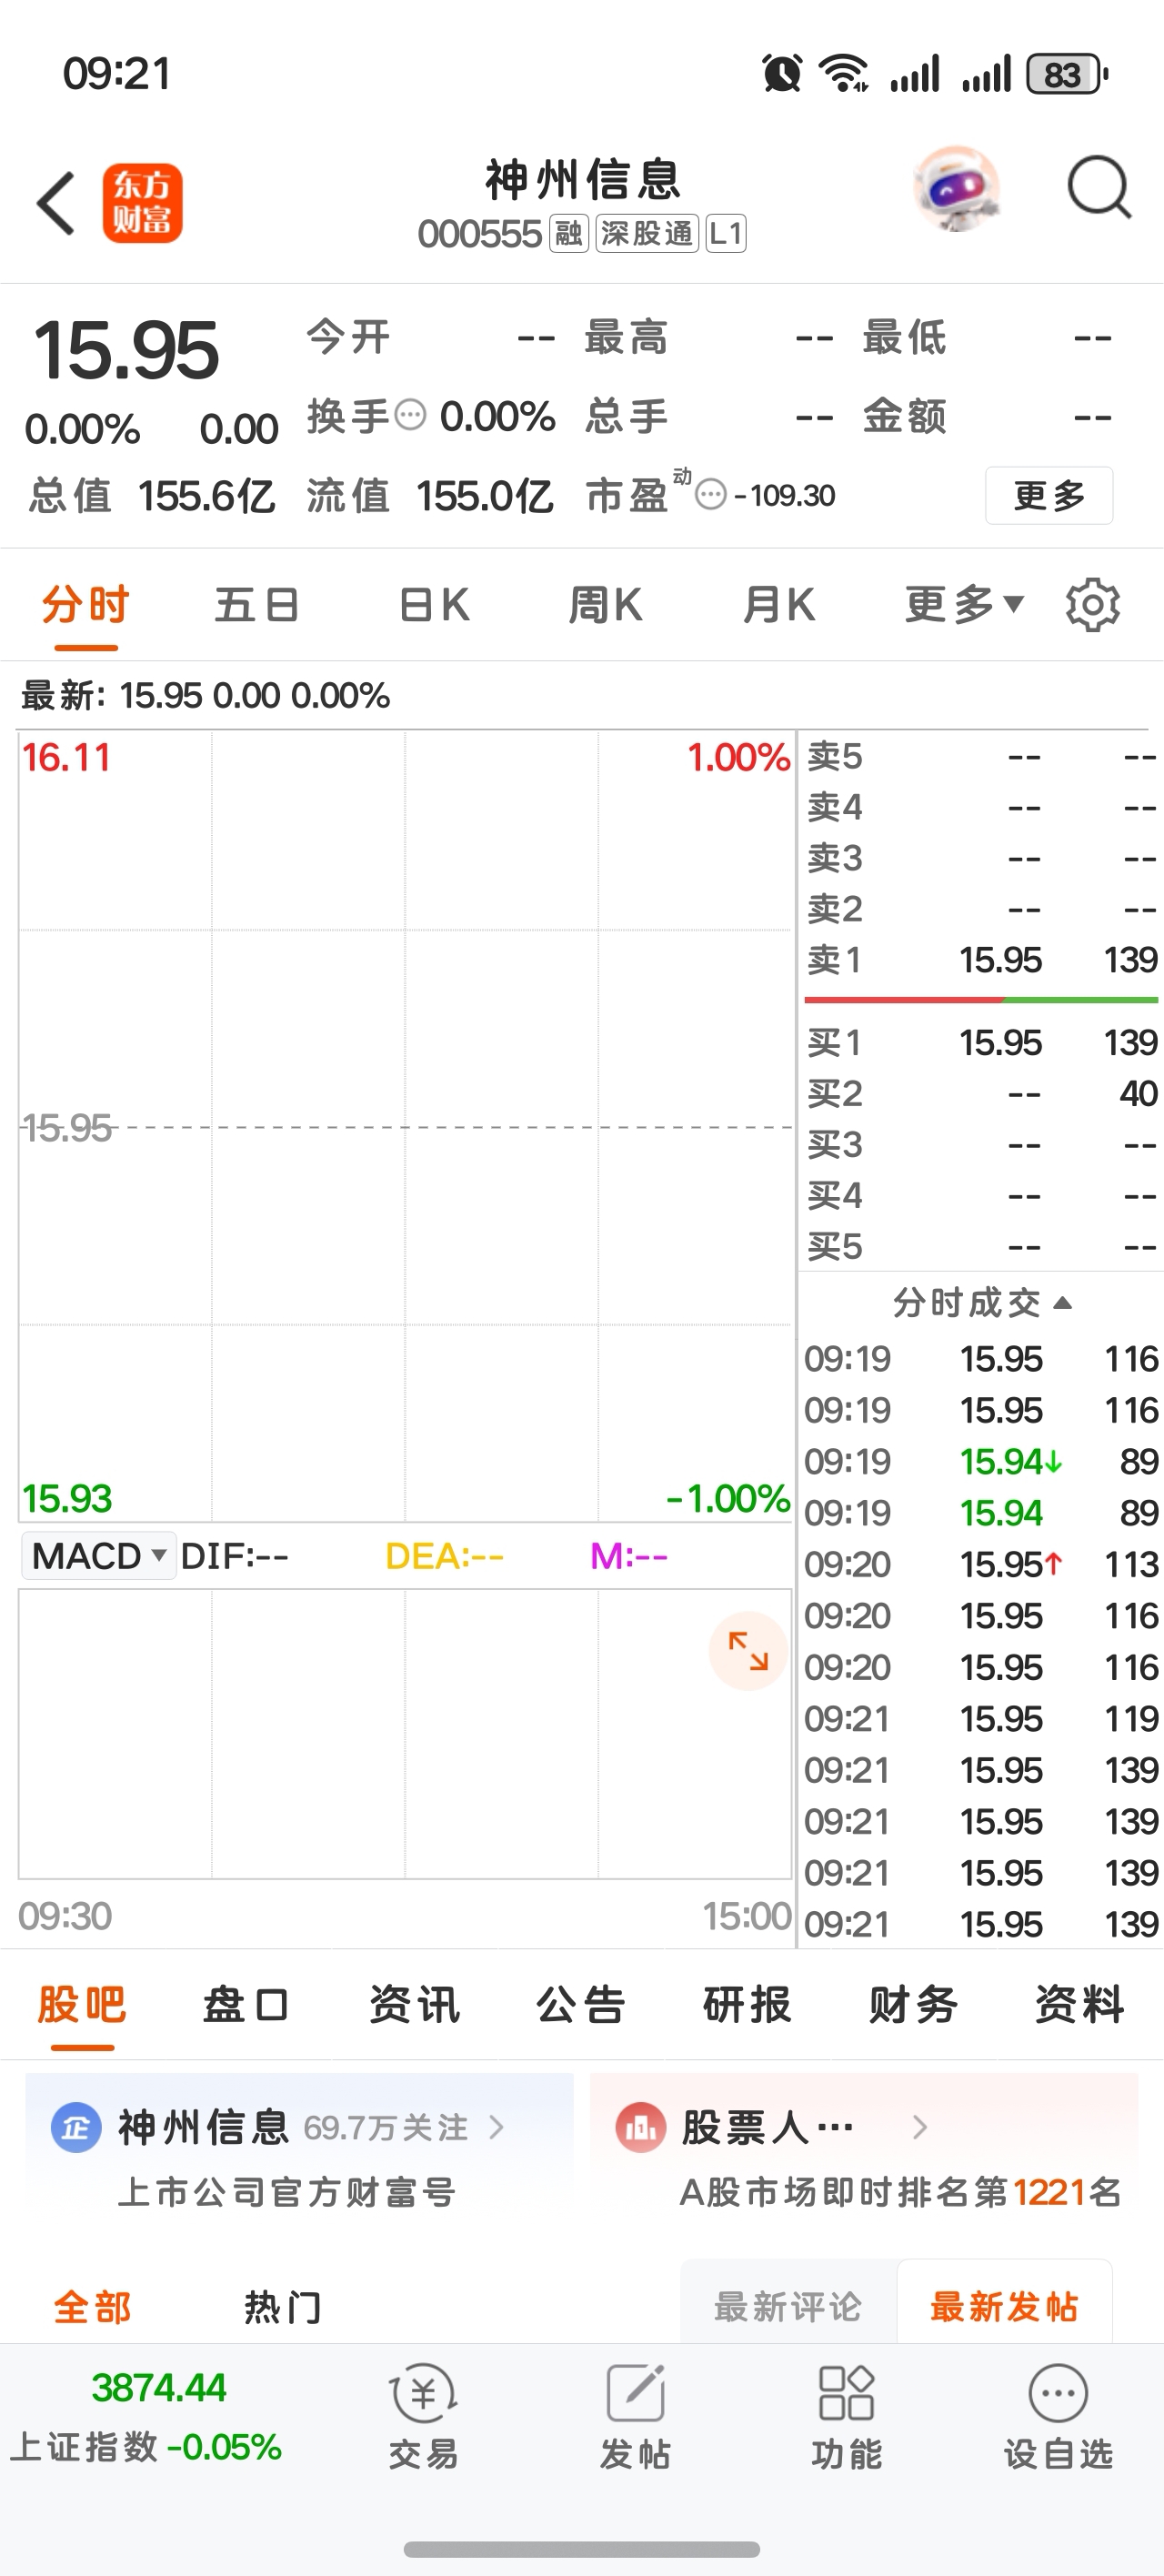Image resolution: width=1164 pixels, height=2576 pixels.
Task: Open the 更多 quote details button
Action: tap(1049, 495)
